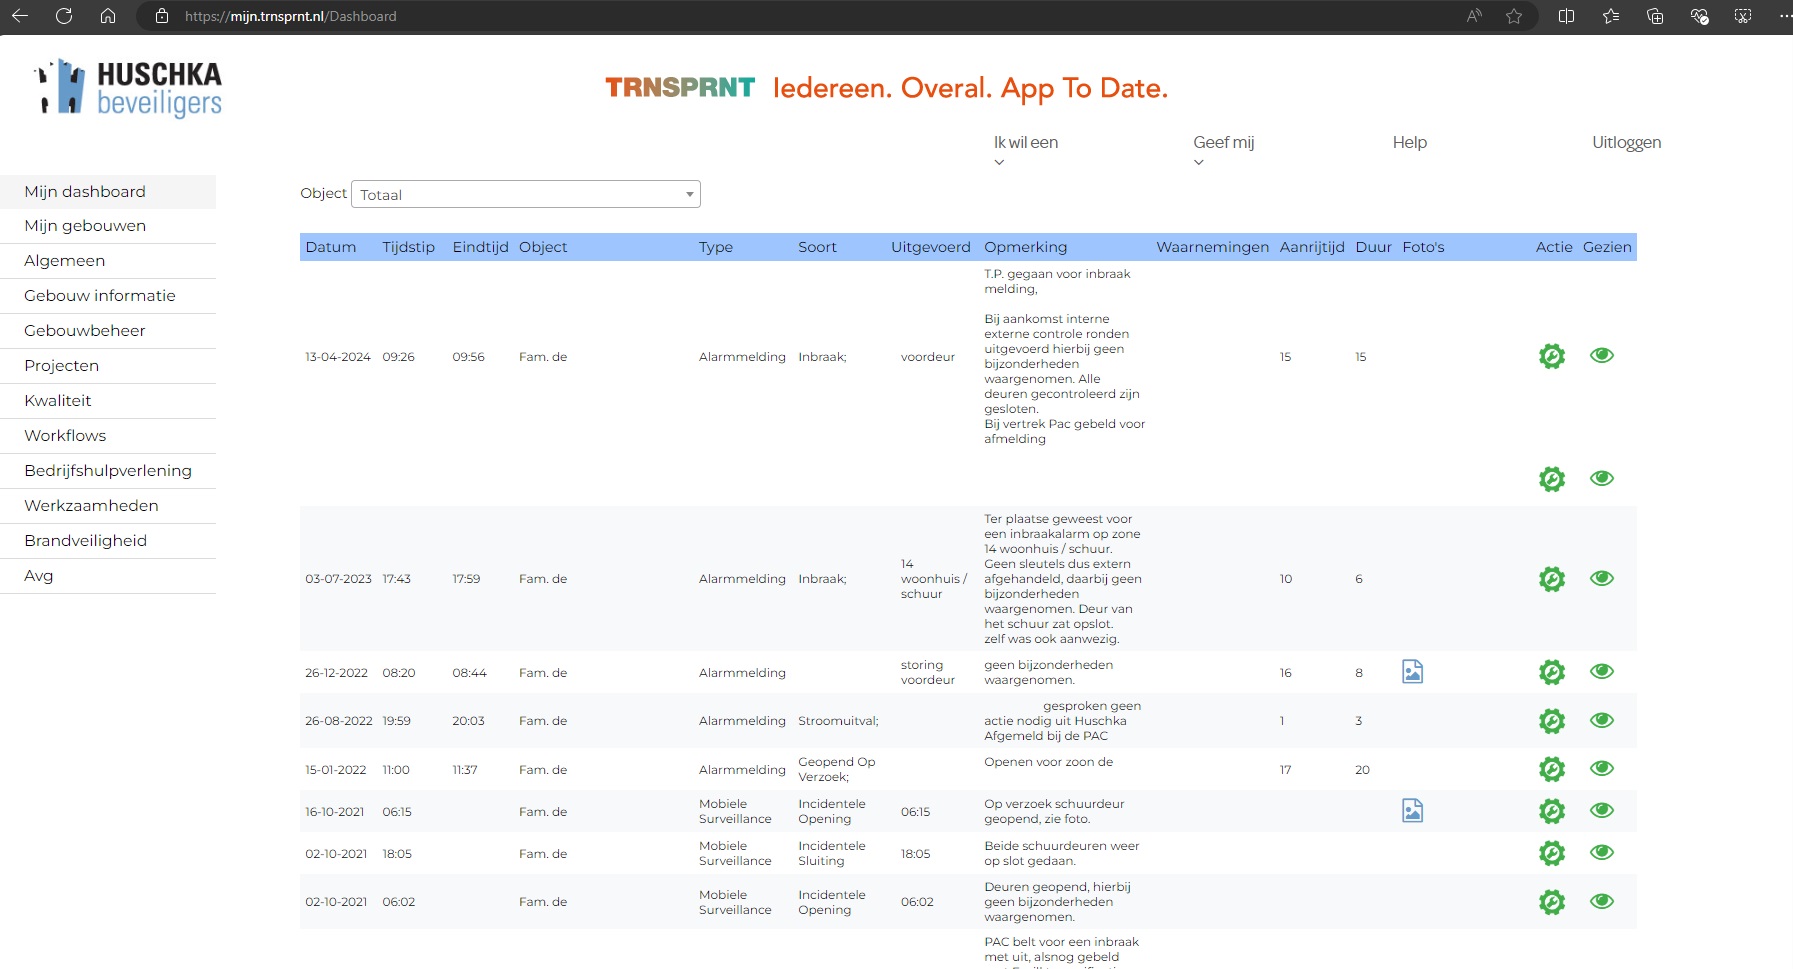Screen dimensions: 1793x969
Task: Reload the page with the refresh icon
Action: click(x=64, y=16)
